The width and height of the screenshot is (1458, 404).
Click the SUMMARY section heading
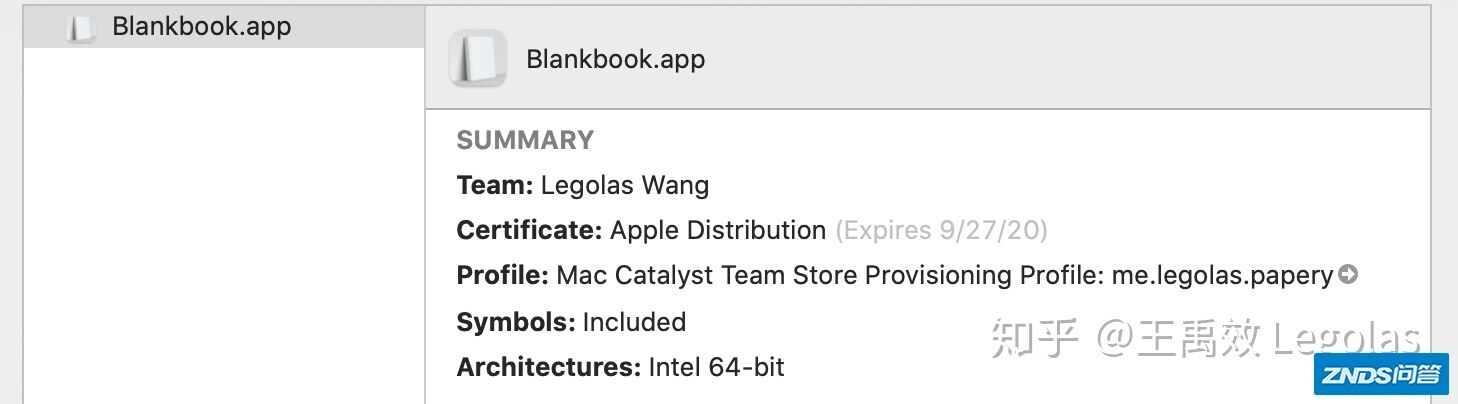tap(525, 140)
